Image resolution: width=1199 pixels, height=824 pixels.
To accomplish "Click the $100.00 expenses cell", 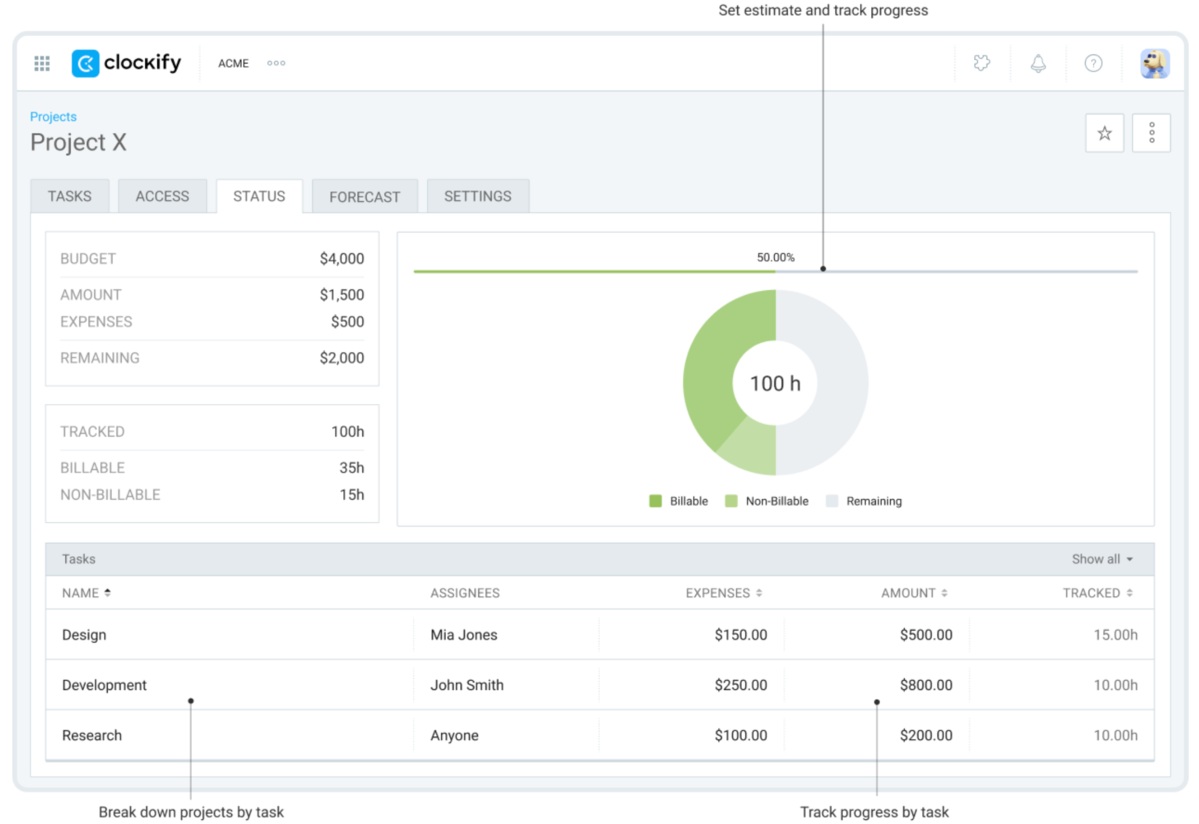I will click(x=740, y=735).
